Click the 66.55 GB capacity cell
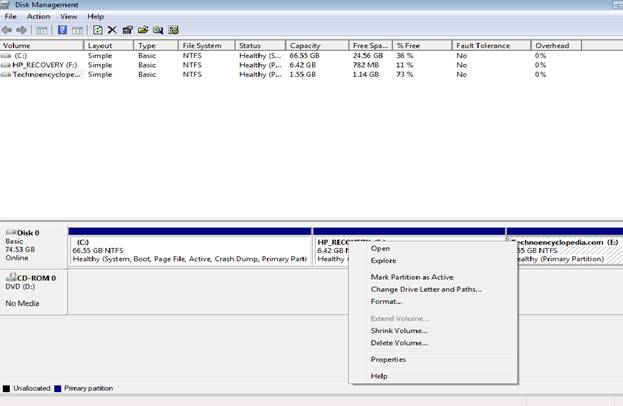The image size is (623, 406). [x=304, y=56]
